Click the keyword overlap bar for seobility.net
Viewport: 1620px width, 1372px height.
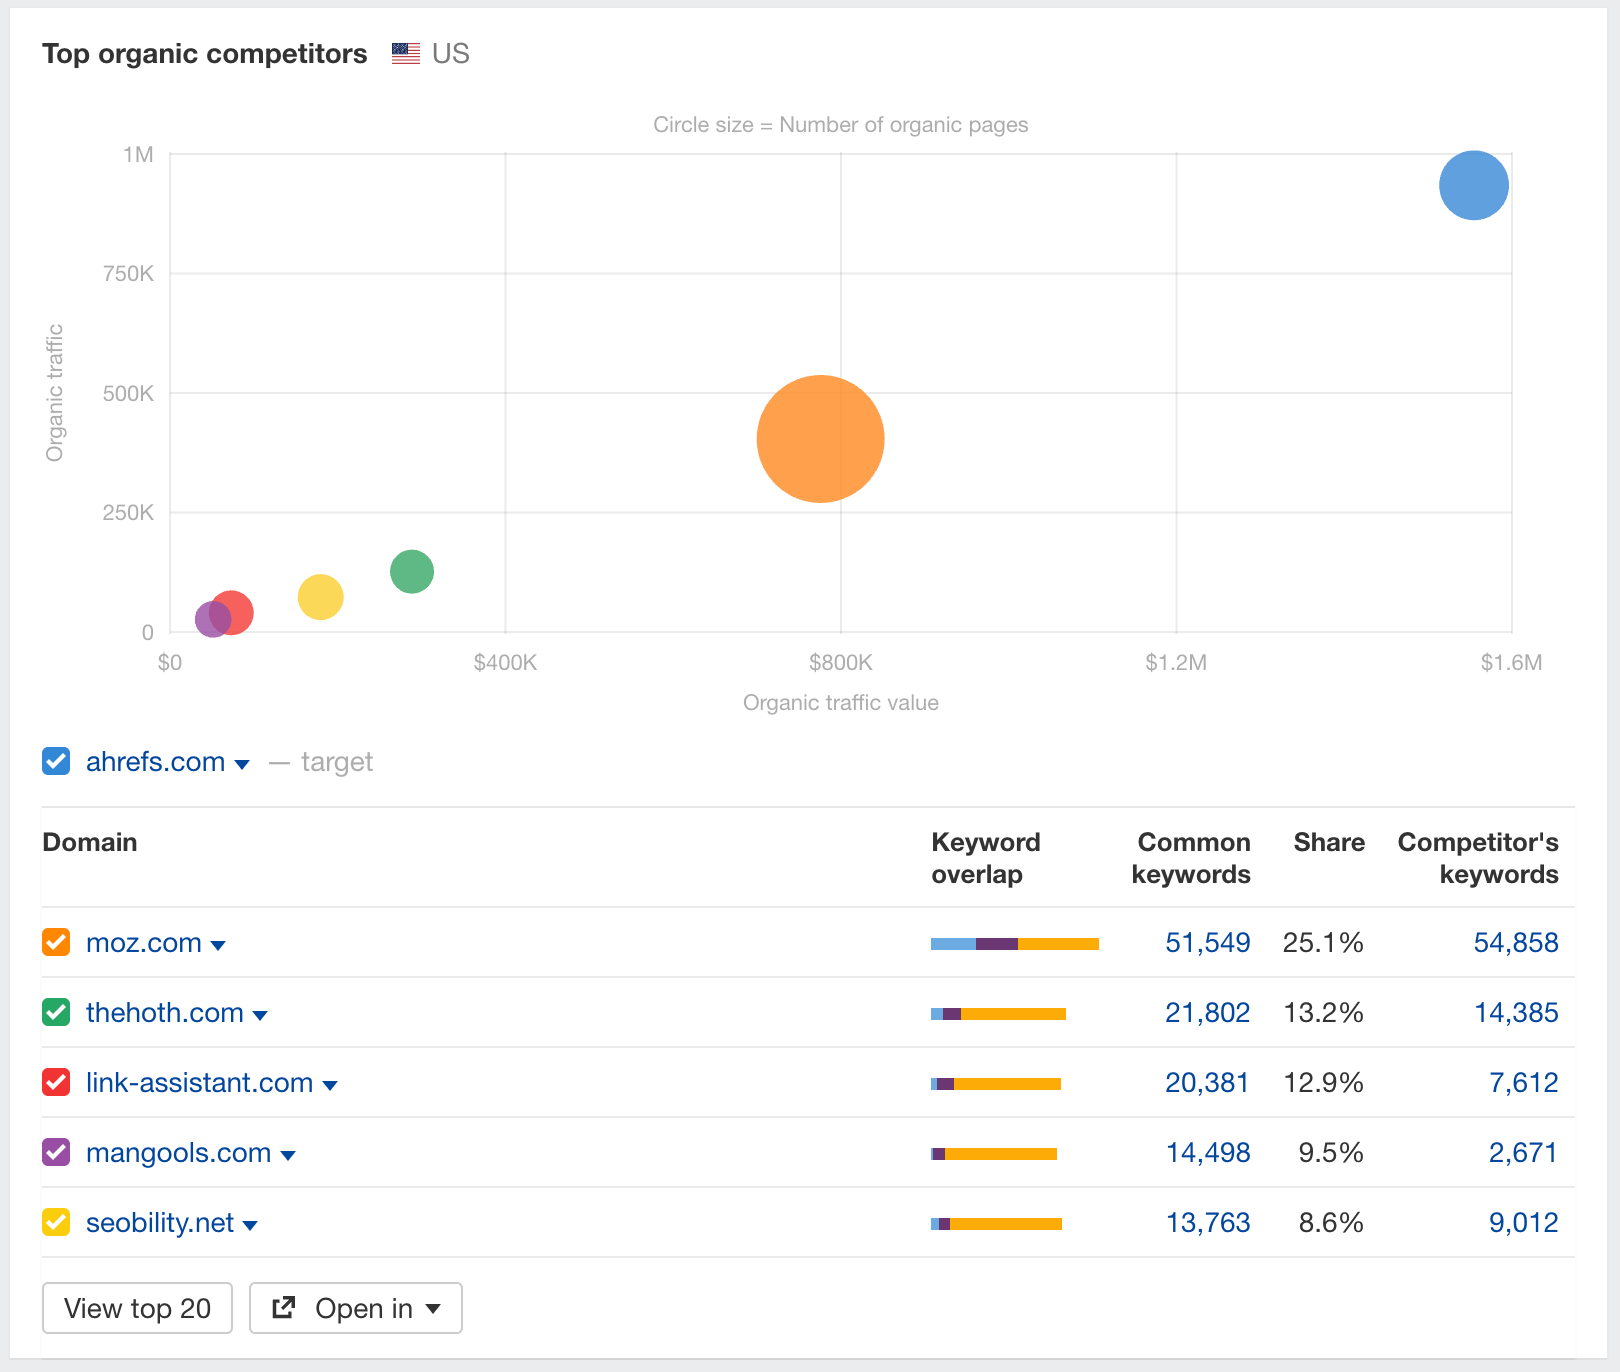pyautogui.click(x=996, y=1222)
